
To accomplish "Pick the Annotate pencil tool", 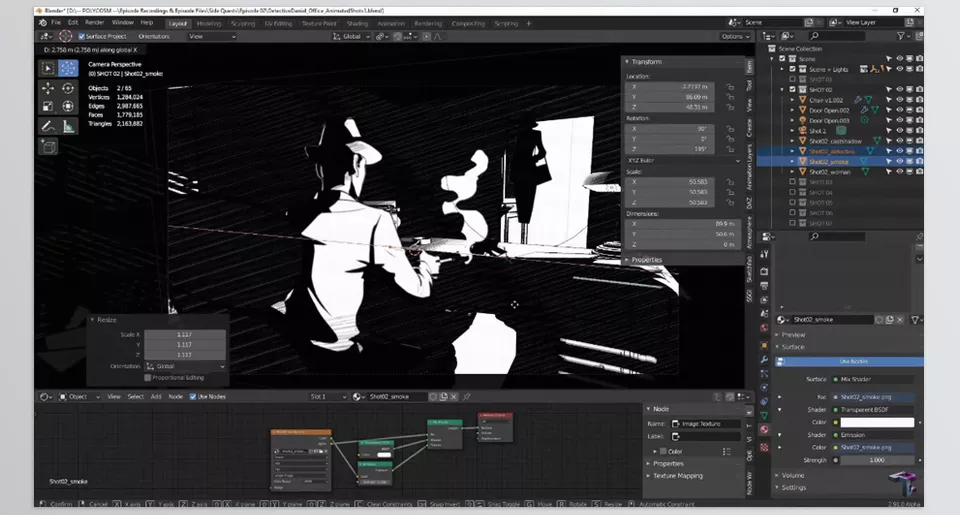I will 47,126.
